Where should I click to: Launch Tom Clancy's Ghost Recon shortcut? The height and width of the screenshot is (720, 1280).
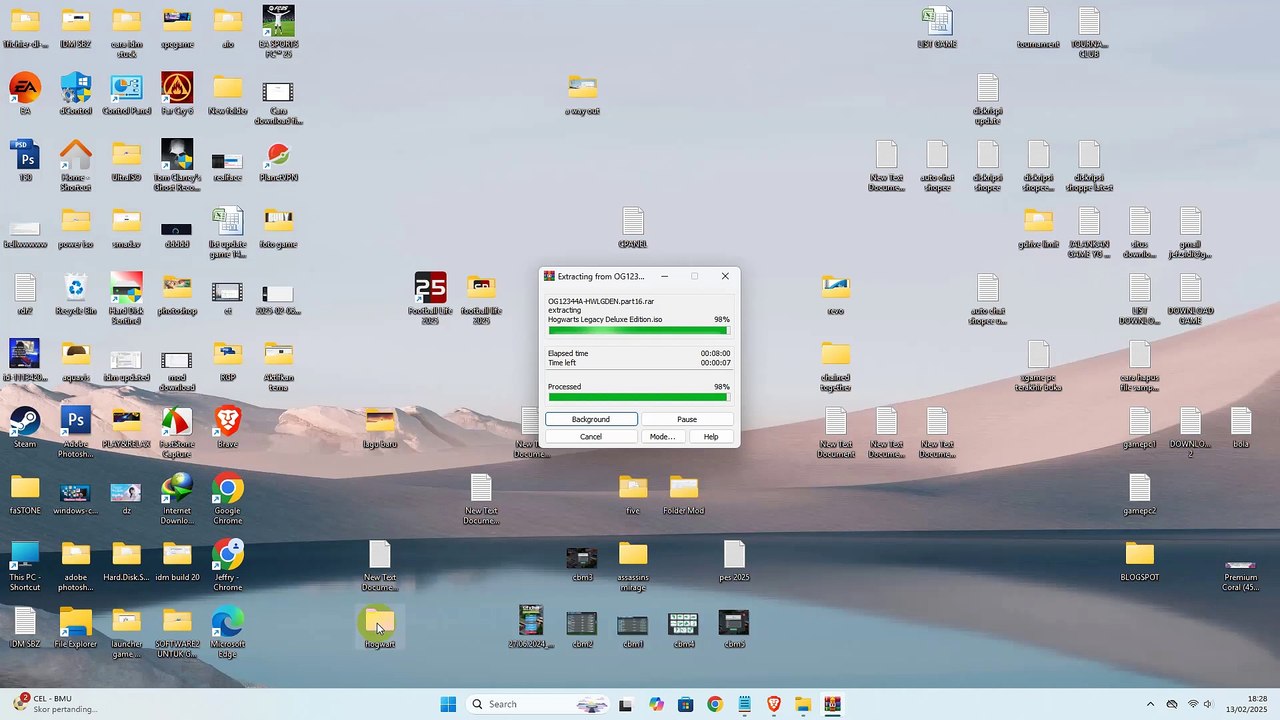pos(177,165)
